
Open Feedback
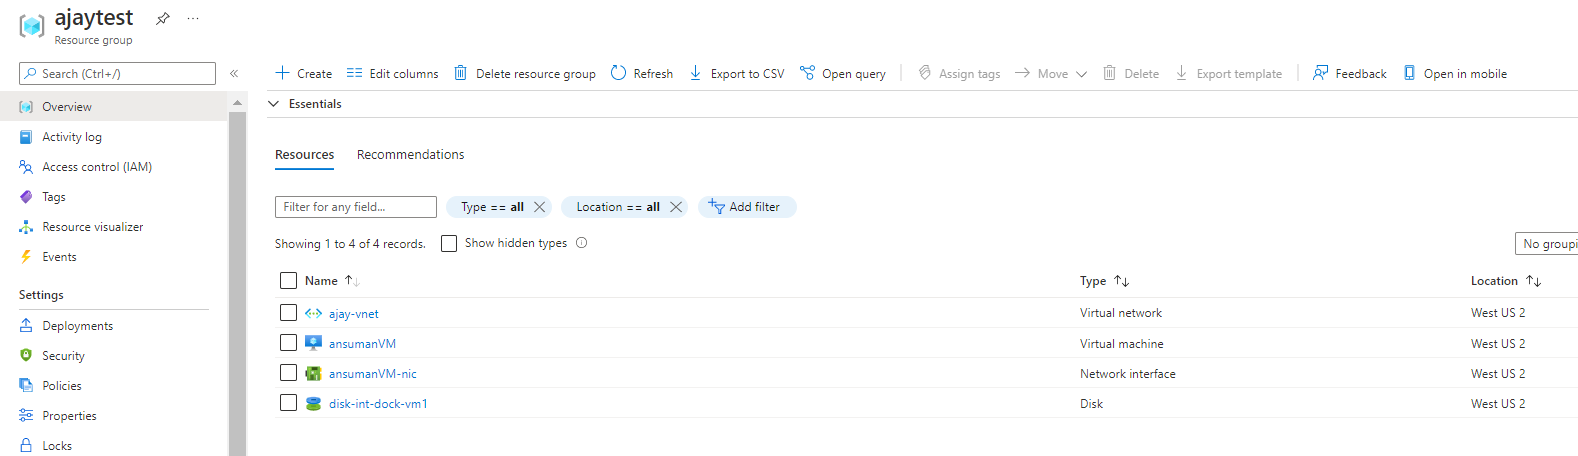pos(1350,73)
